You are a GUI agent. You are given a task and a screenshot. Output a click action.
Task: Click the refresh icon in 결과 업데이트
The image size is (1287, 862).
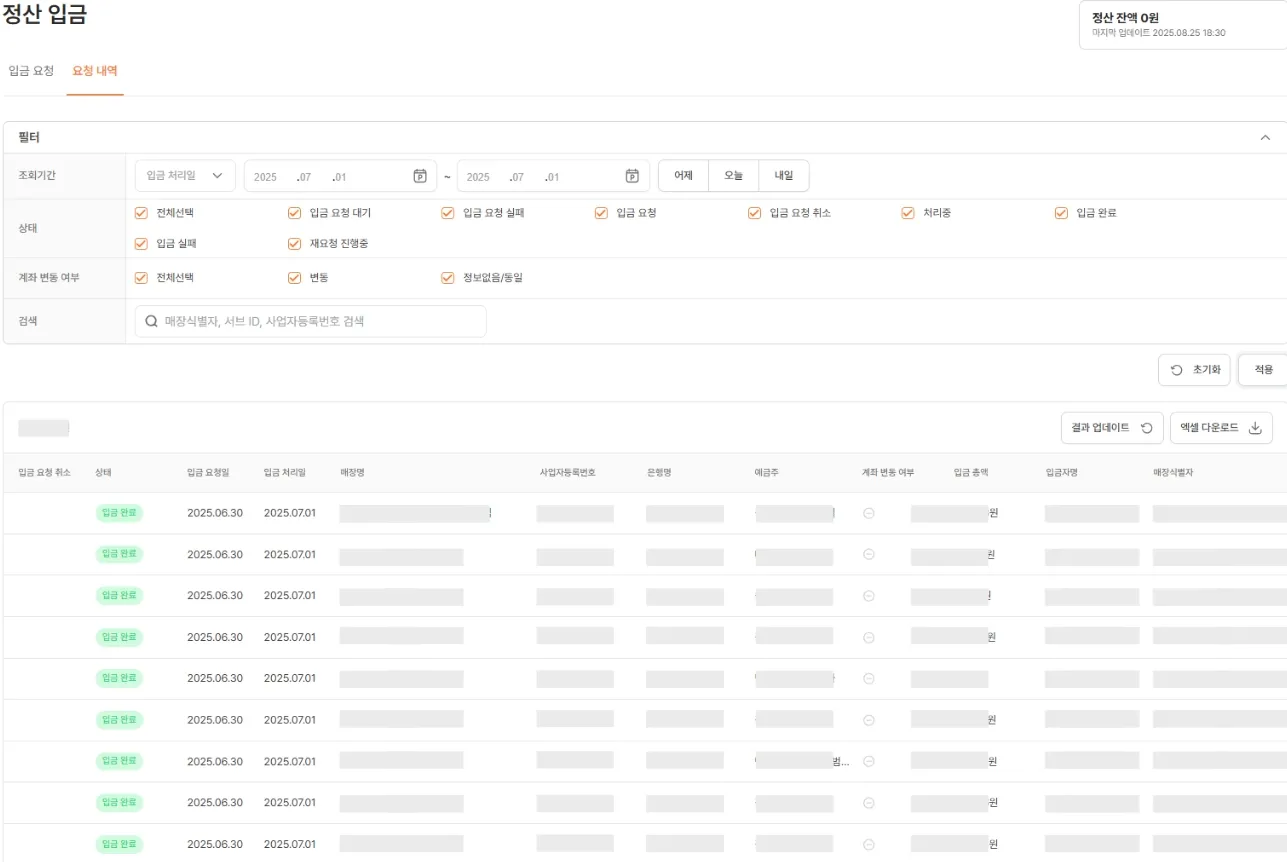tap(1147, 428)
